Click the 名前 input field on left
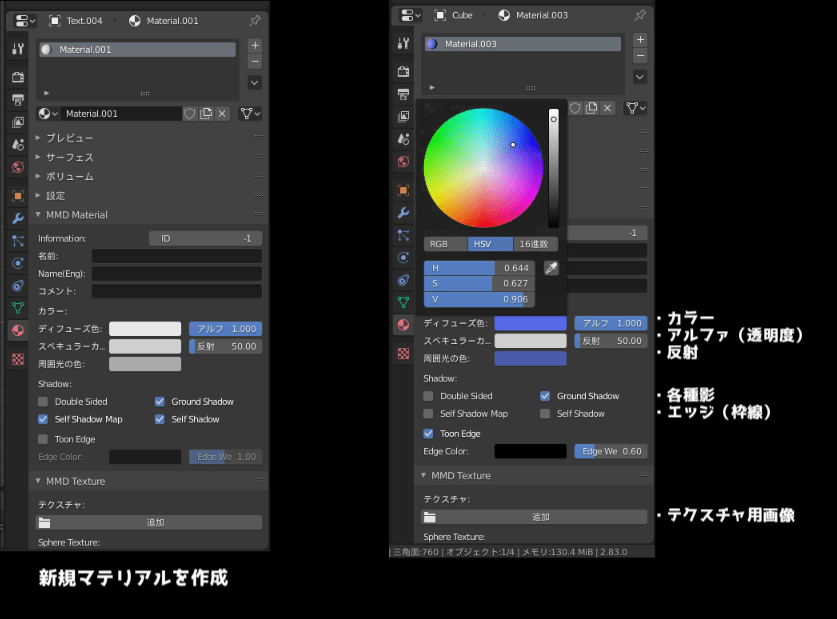 pos(177,256)
